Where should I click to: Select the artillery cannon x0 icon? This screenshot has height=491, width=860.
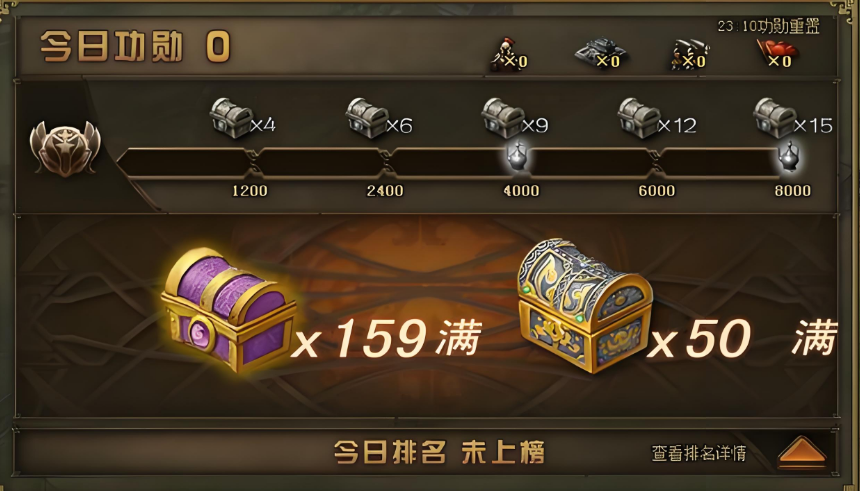click(x=689, y=54)
